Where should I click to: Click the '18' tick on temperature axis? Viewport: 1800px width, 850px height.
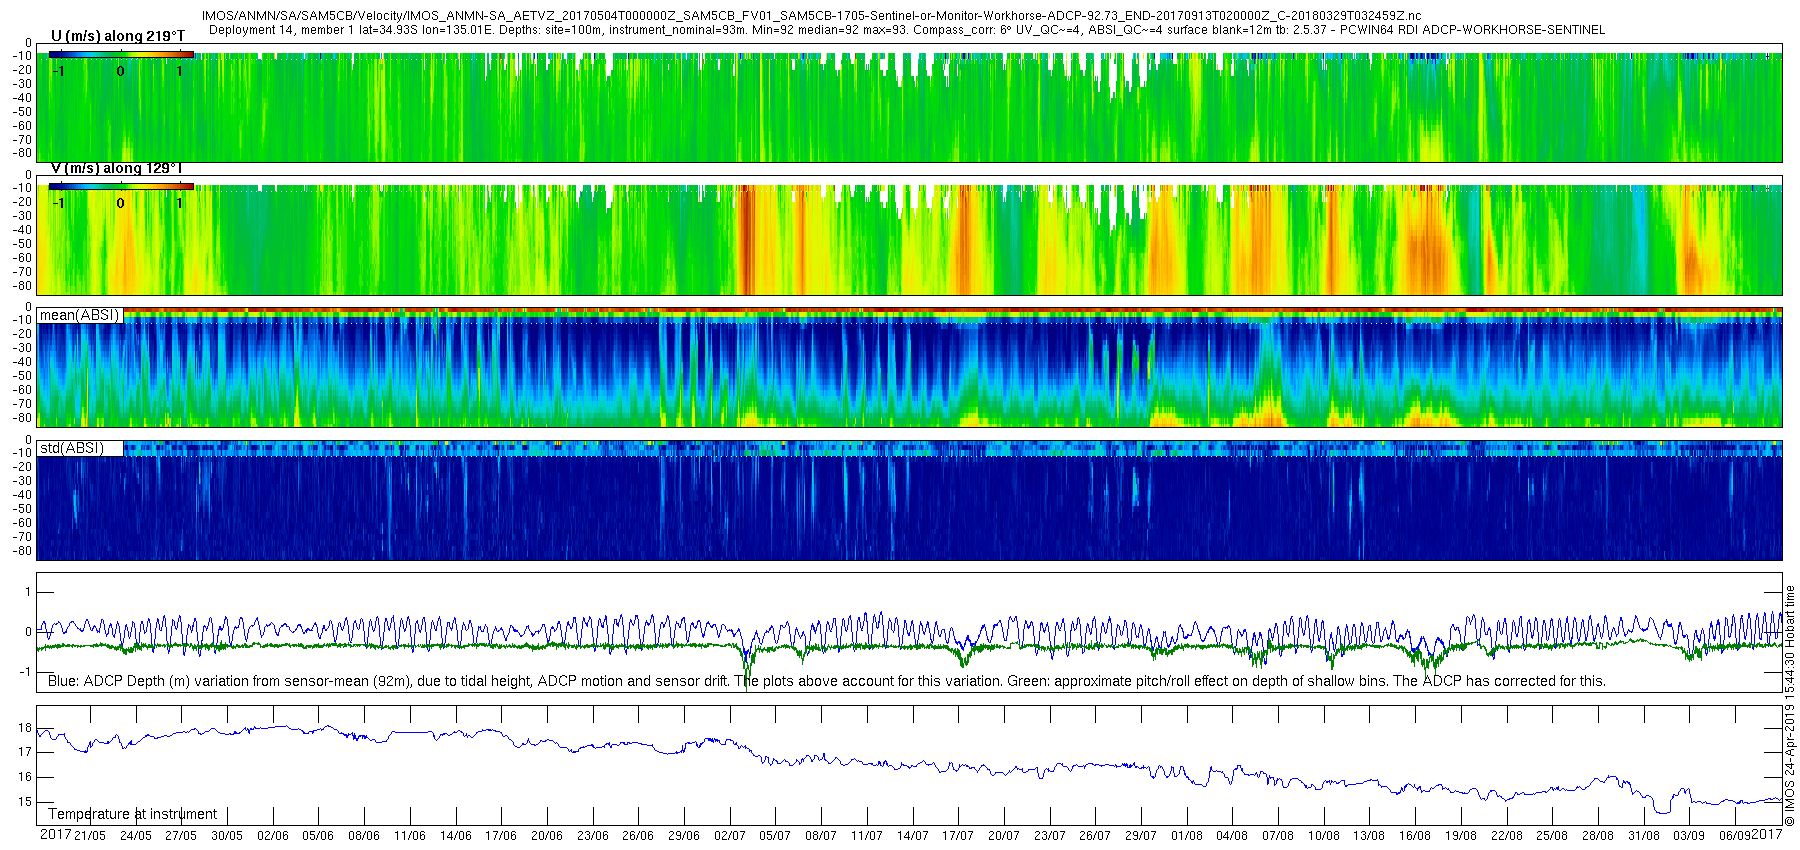coord(25,728)
